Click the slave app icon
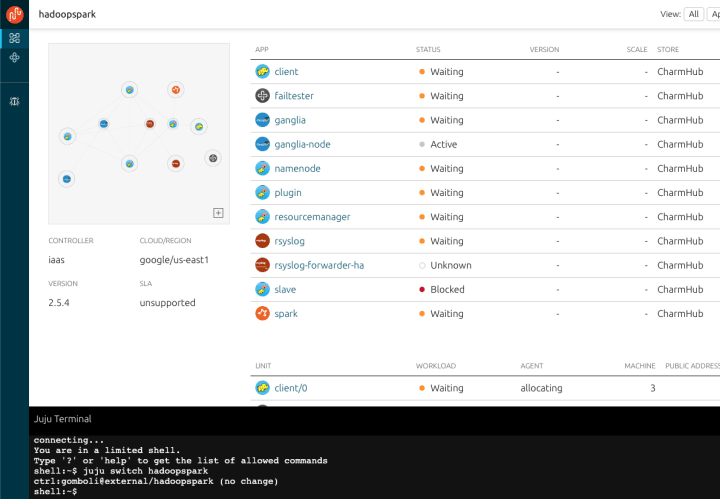 (x=262, y=289)
